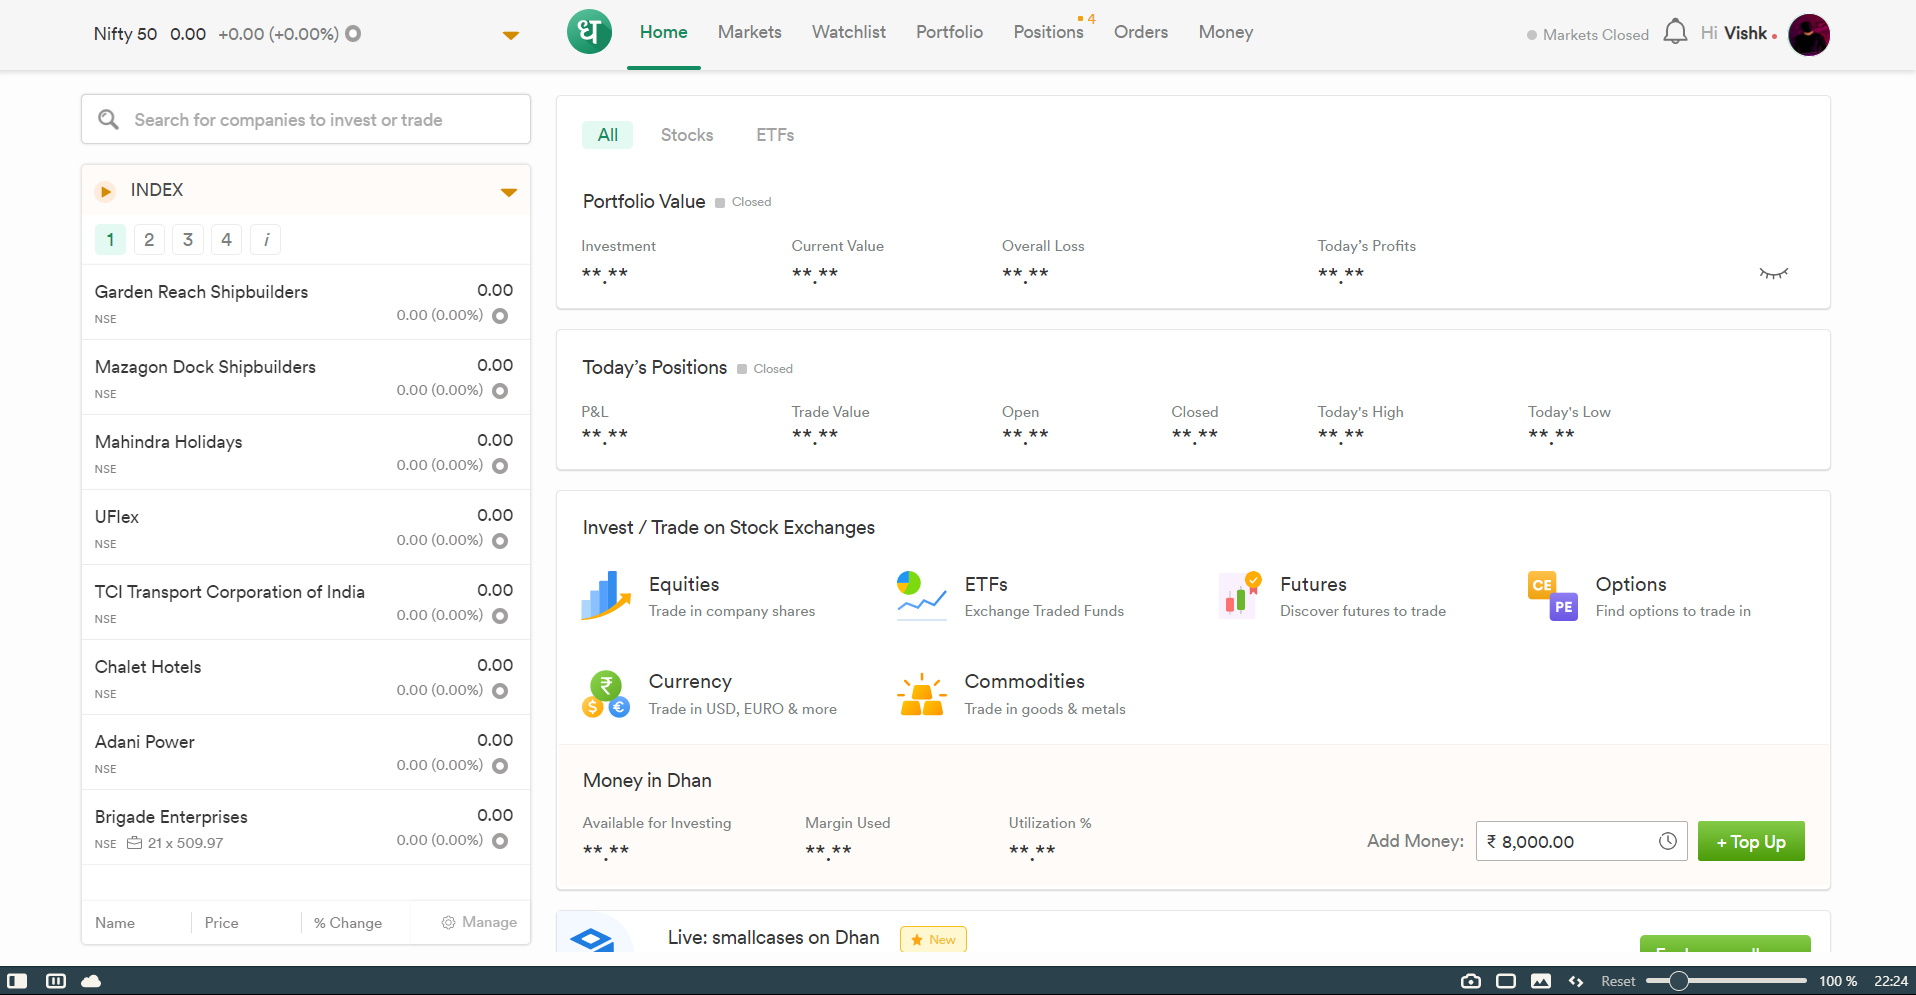Screen dimensions: 1916x995
Task: Toggle the browser side panel icon
Action: (17, 981)
